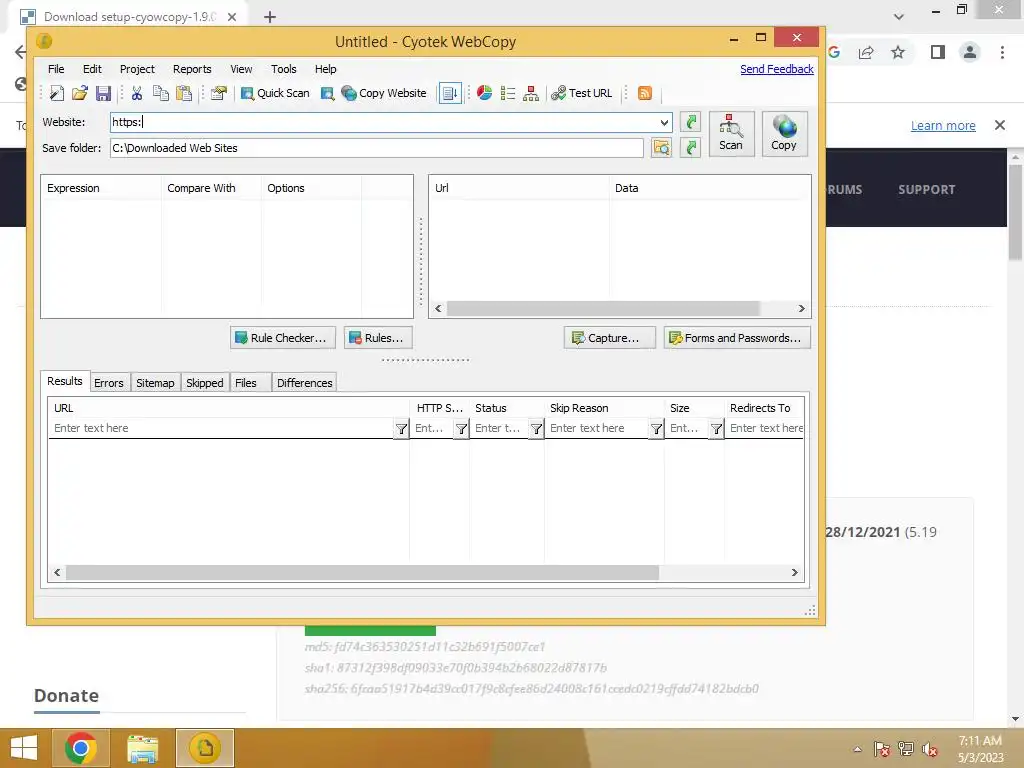Switch to the Differences tab

click(304, 383)
